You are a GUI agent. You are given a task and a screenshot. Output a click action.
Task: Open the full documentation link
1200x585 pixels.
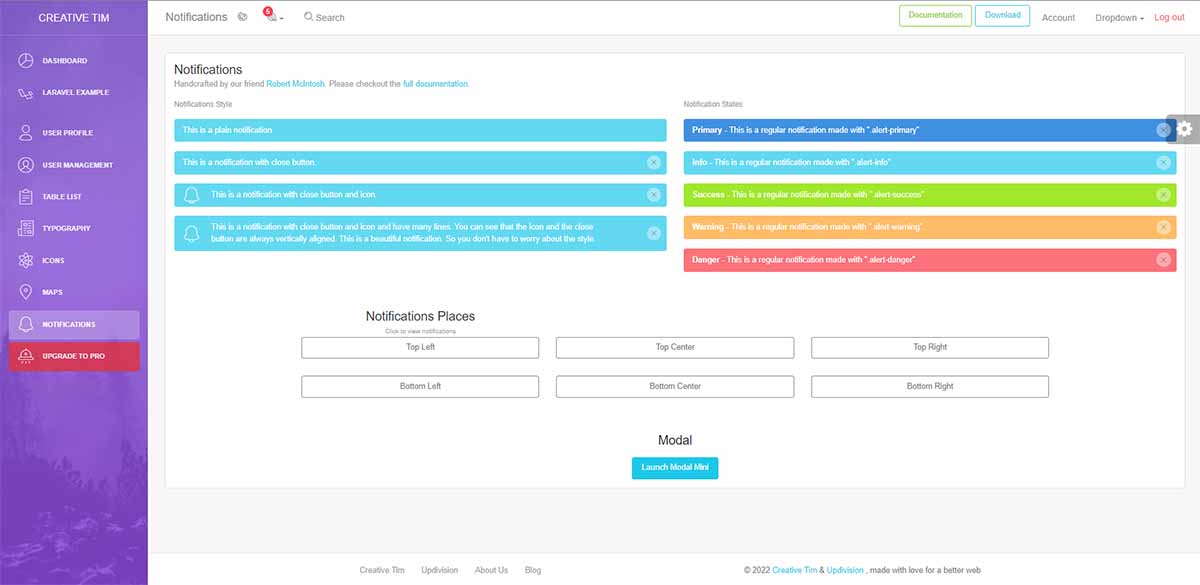pyautogui.click(x=434, y=83)
